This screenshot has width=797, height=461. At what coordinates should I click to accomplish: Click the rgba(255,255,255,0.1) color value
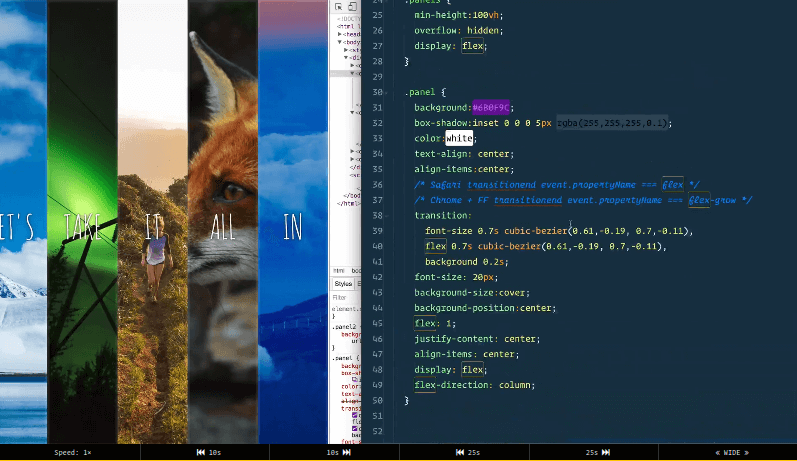611,123
